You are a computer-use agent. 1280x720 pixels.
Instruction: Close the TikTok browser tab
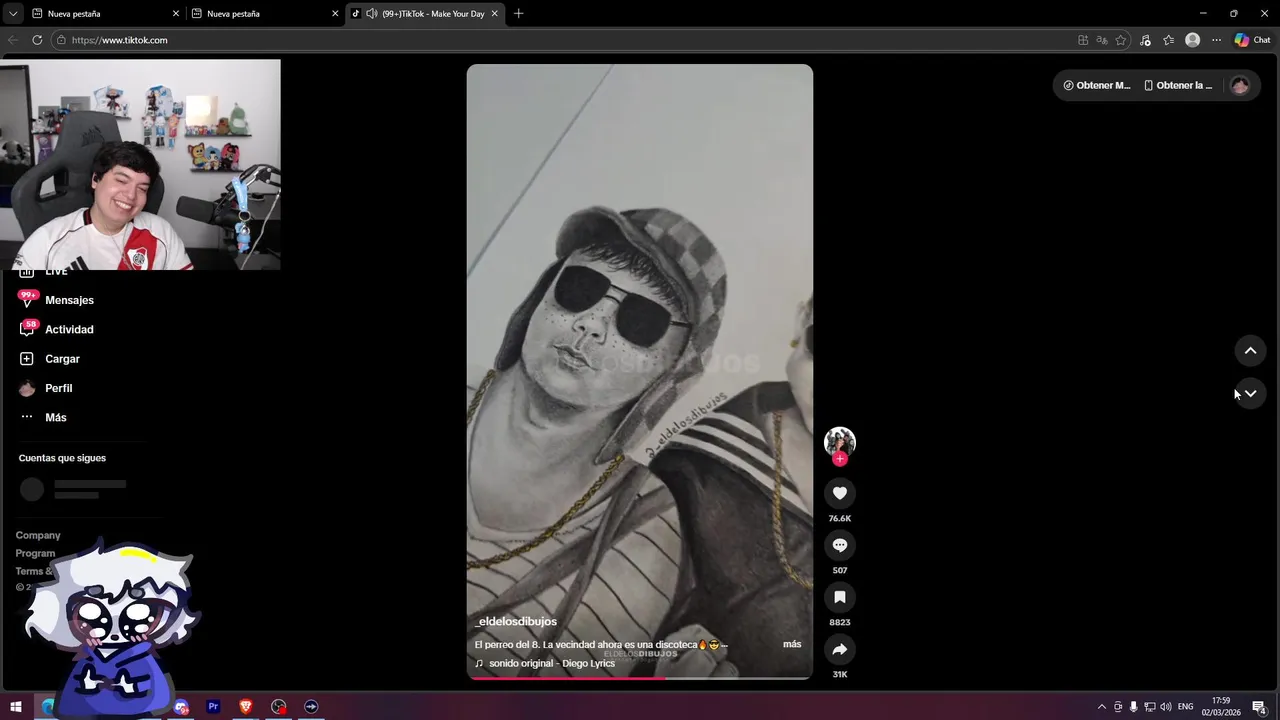point(494,14)
